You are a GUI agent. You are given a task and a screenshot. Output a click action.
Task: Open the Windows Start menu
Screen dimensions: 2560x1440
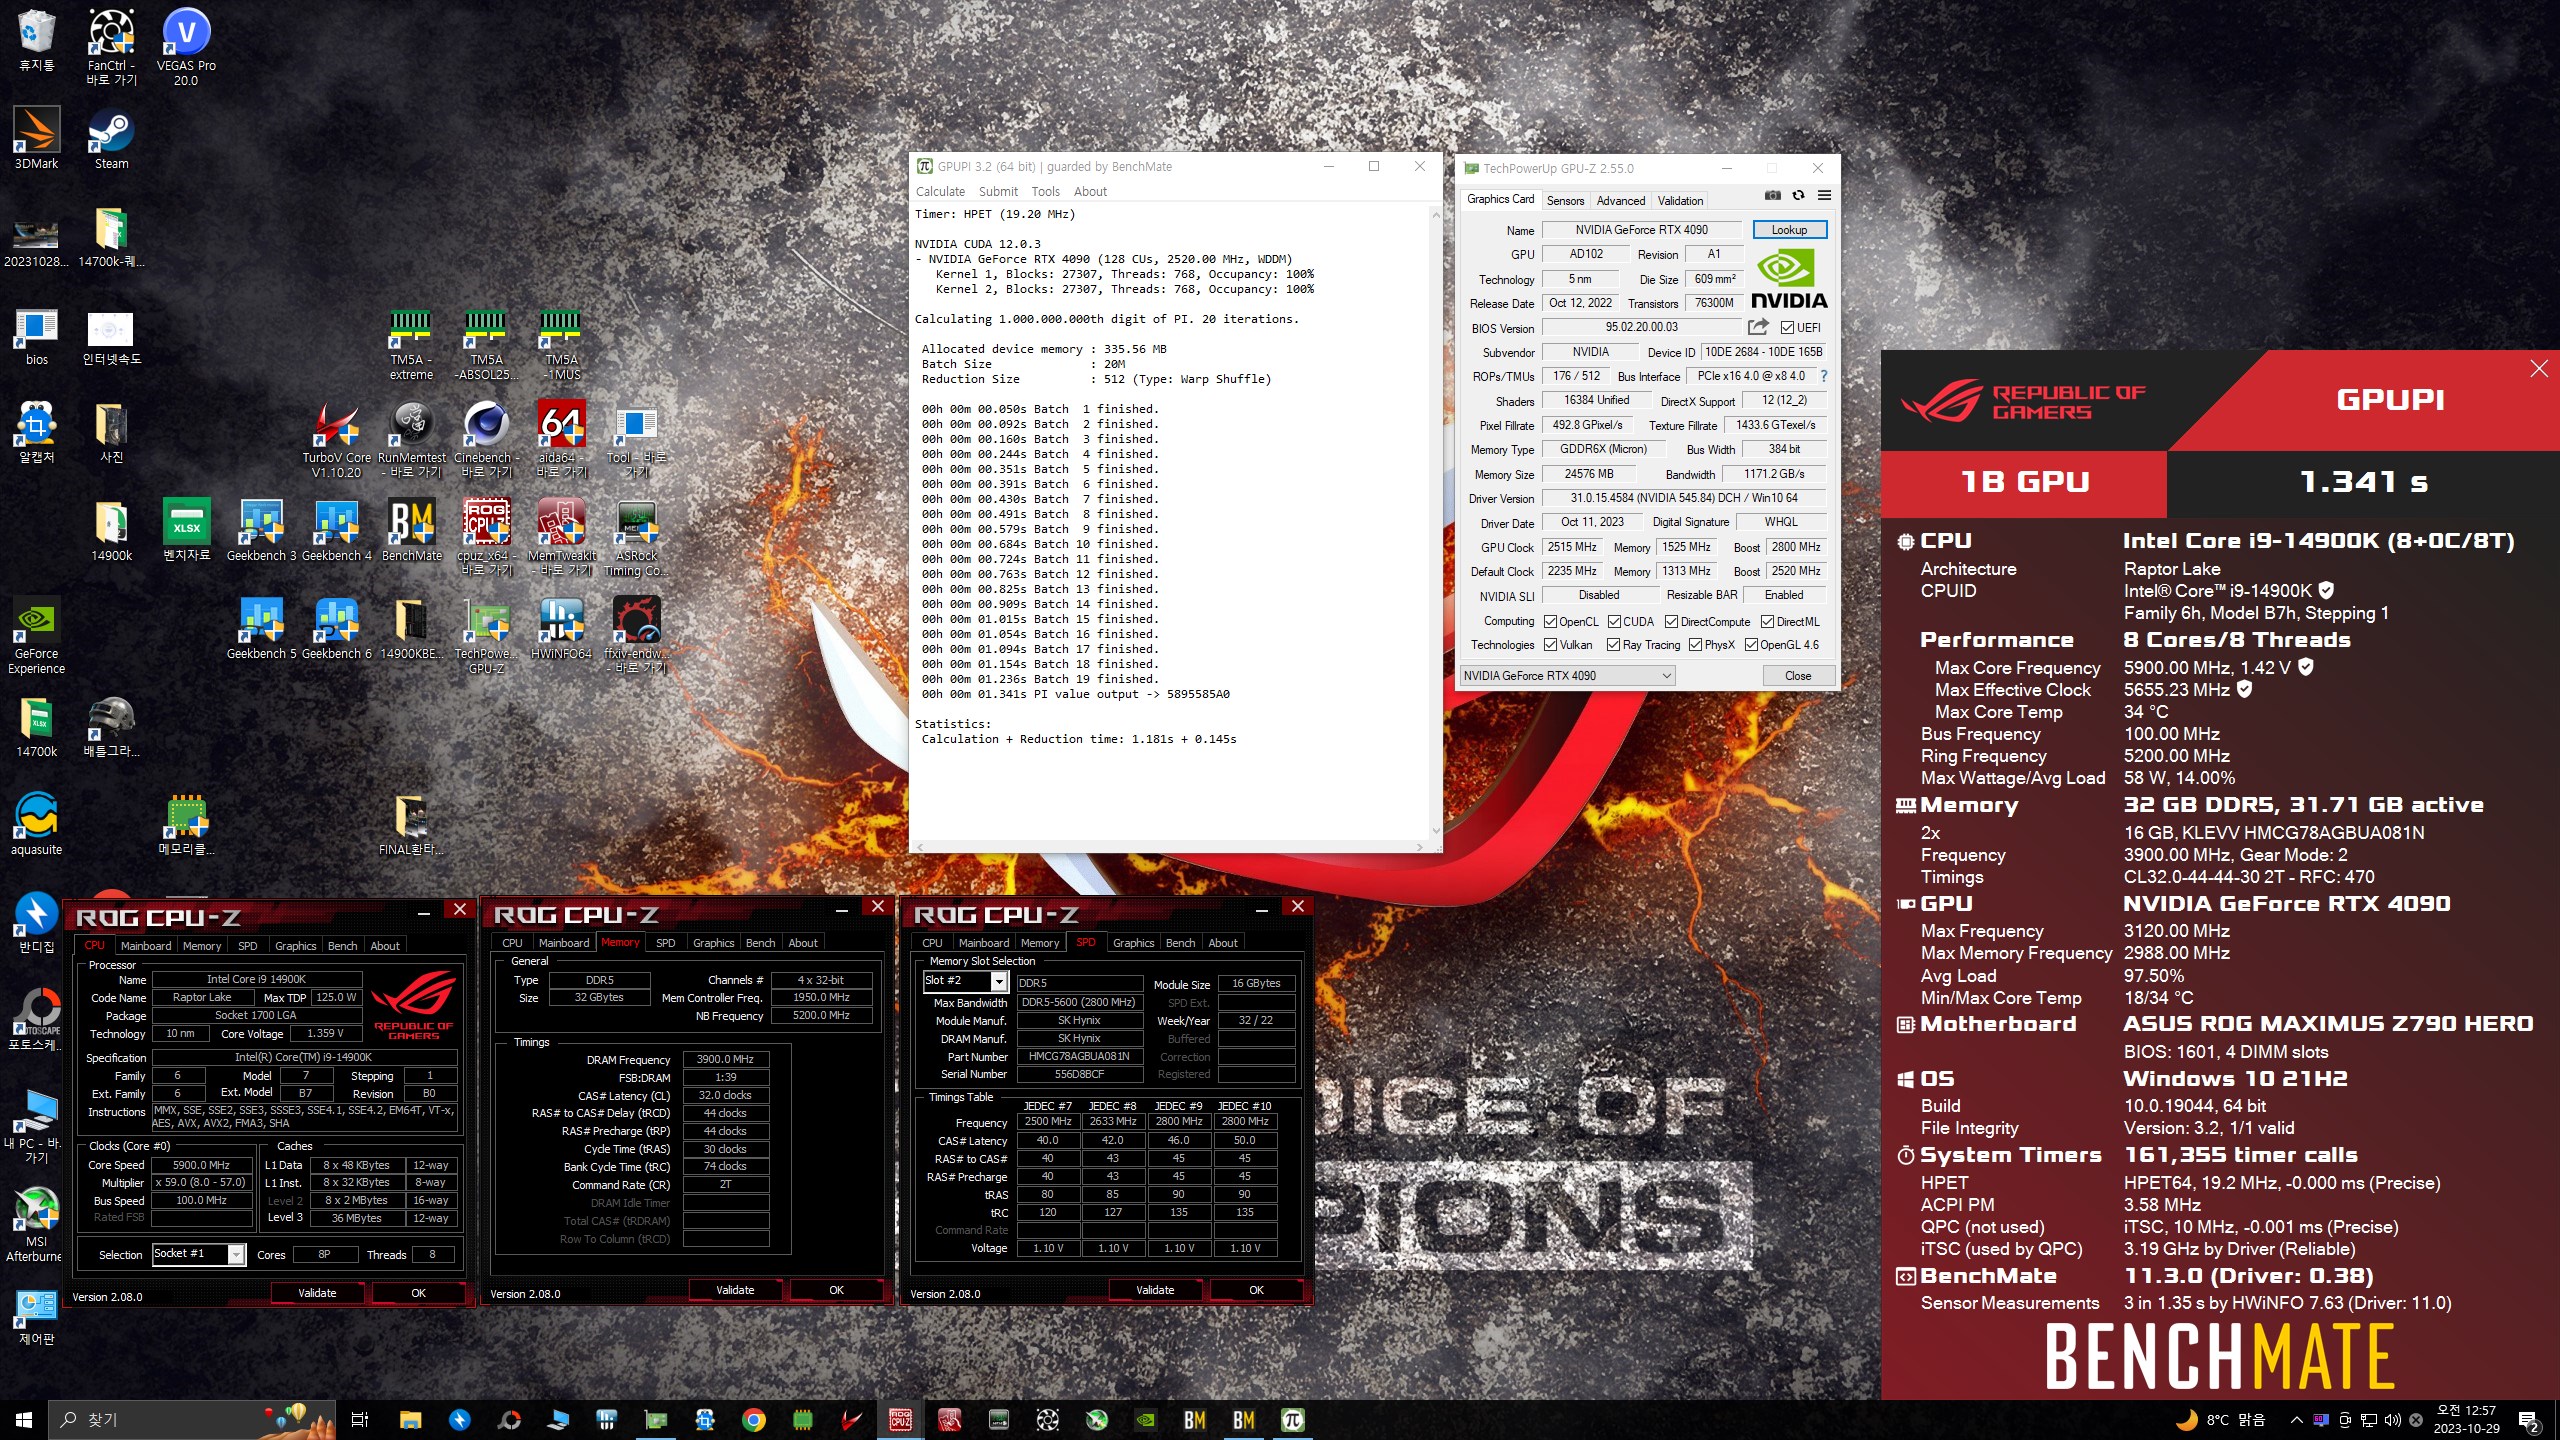coord(24,1420)
